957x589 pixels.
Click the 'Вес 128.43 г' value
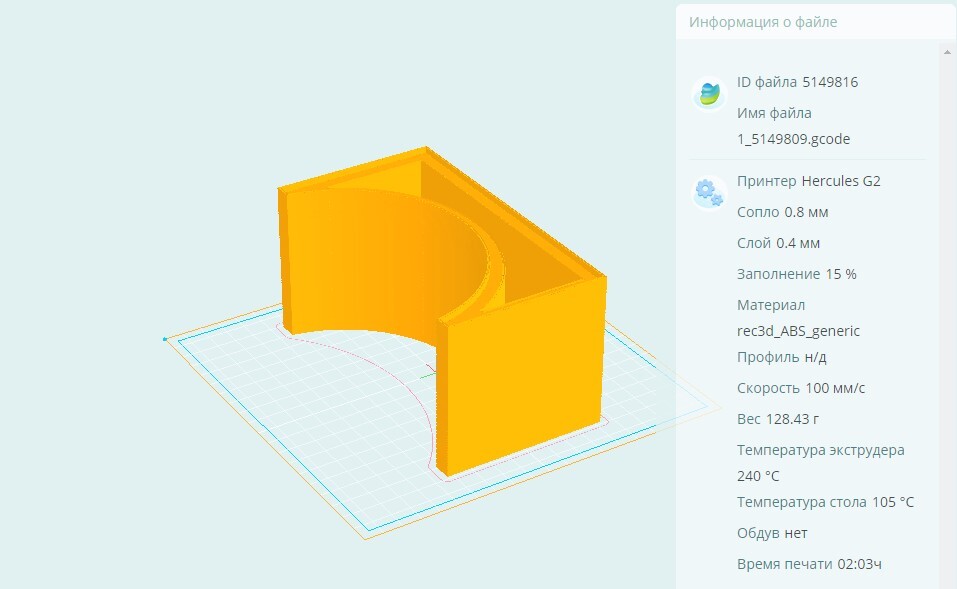pos(778,420)
